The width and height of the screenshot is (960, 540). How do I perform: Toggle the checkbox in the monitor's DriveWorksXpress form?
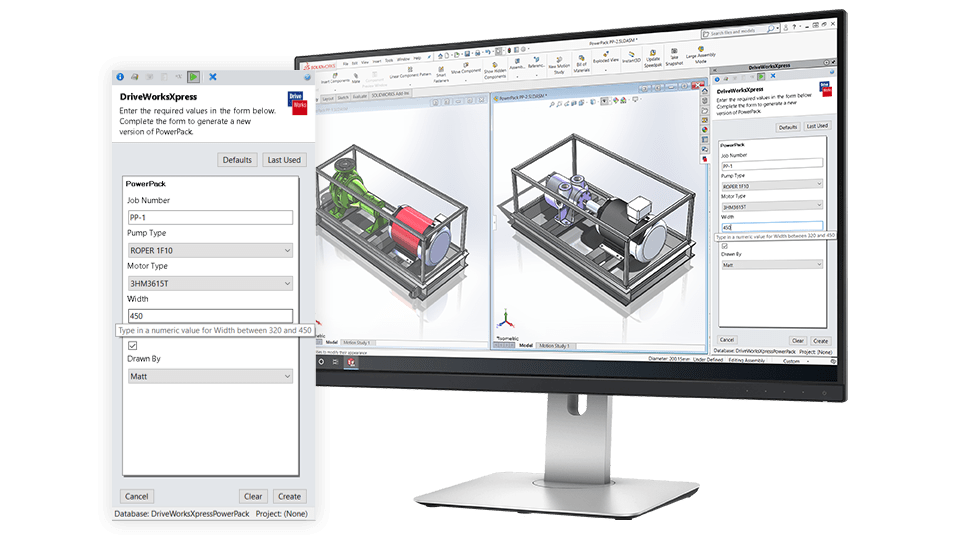[724, 246]
